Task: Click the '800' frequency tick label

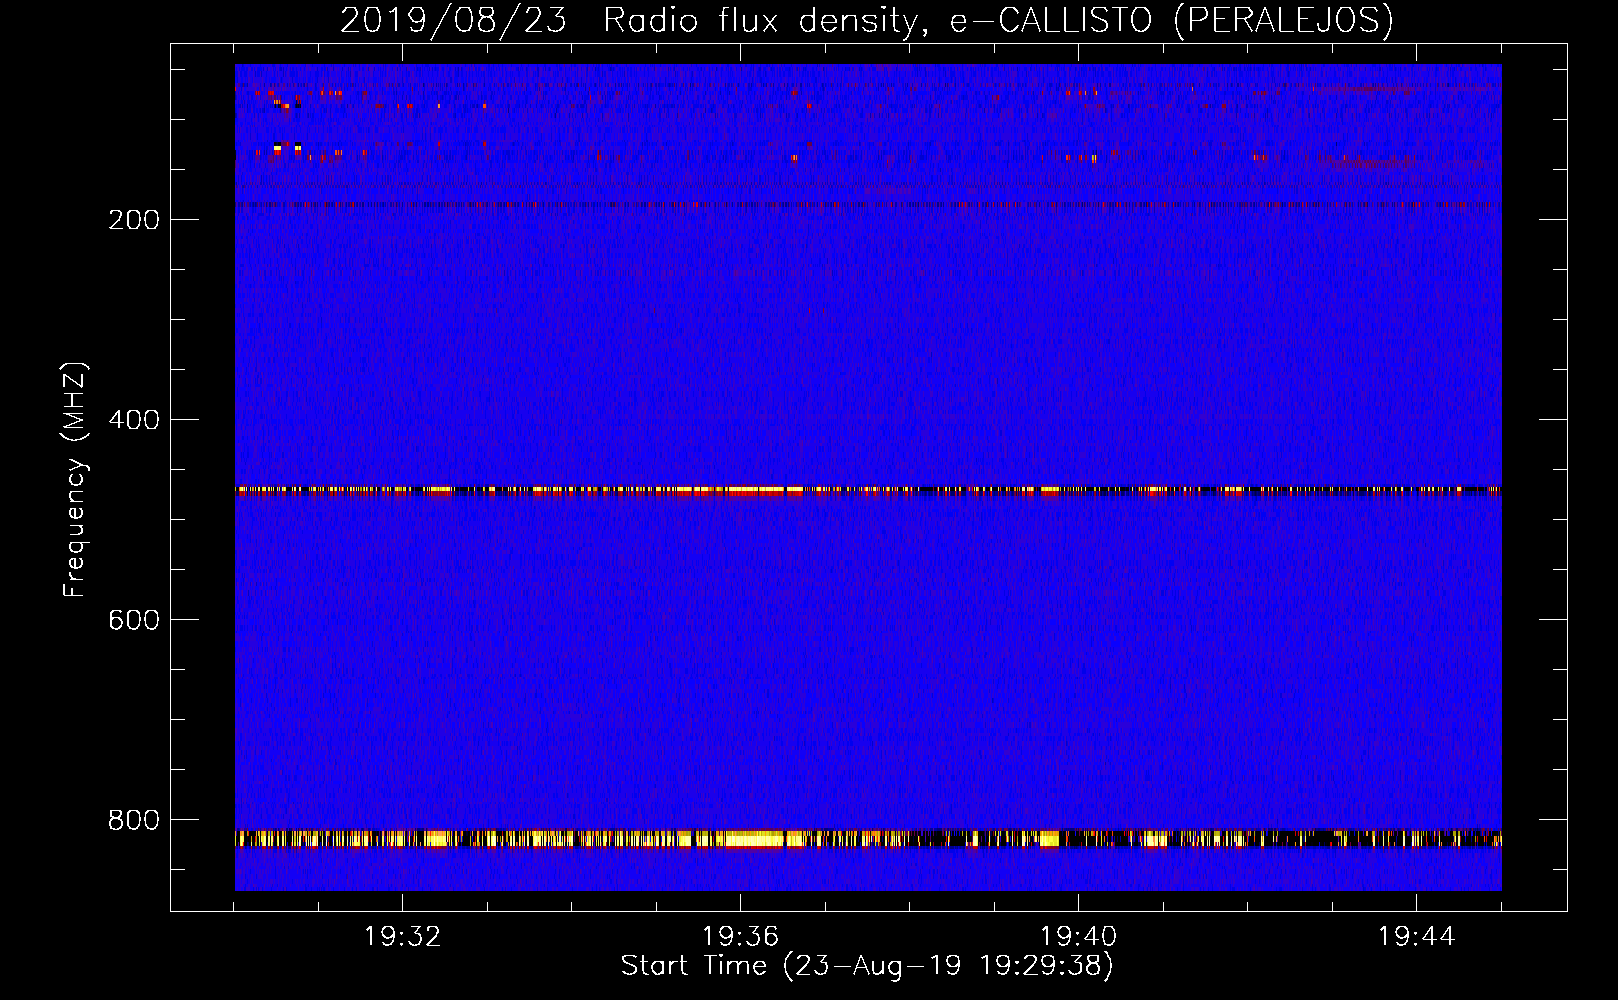Action: pos(134,820)
